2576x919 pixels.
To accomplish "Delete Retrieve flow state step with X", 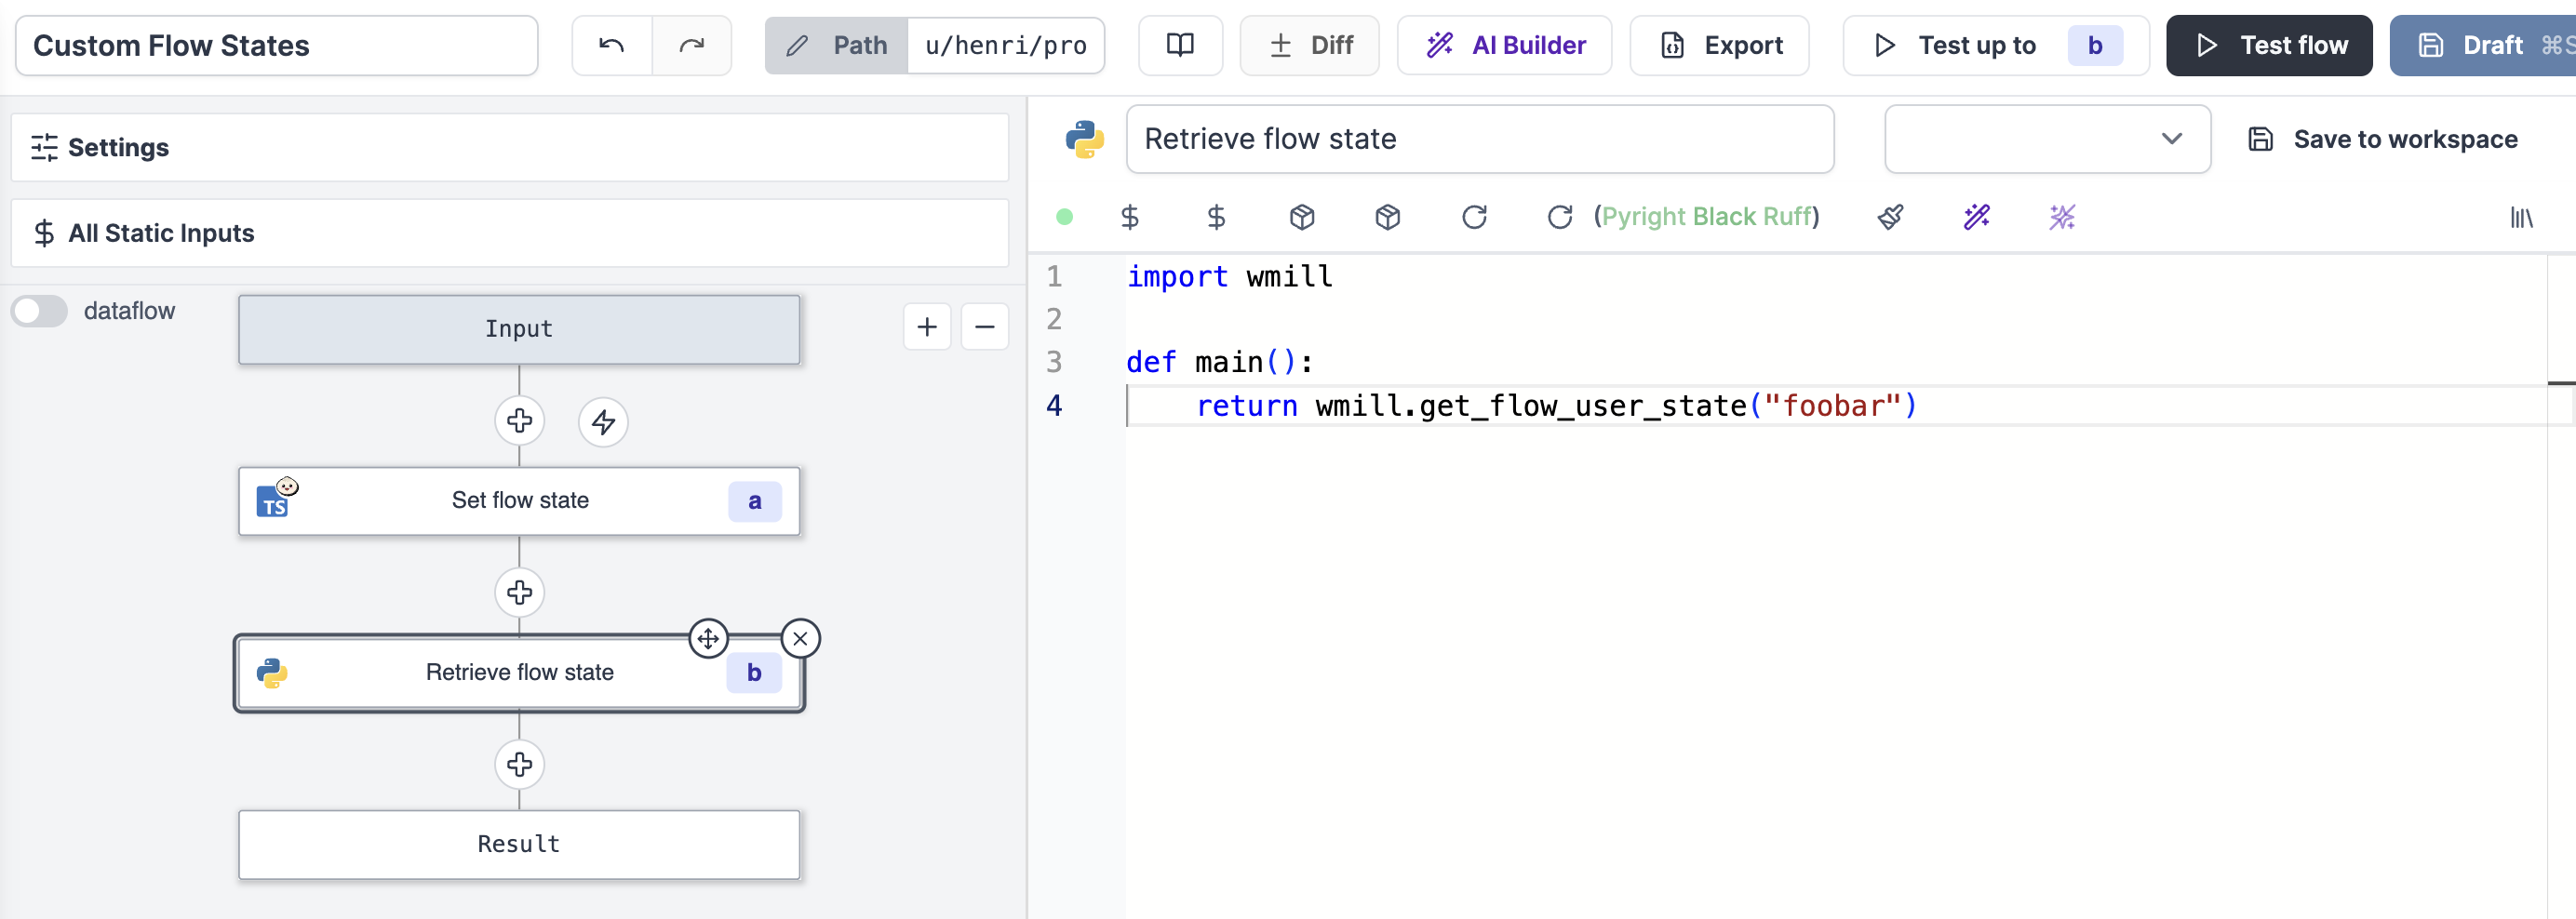I will (x=800, y=639).
